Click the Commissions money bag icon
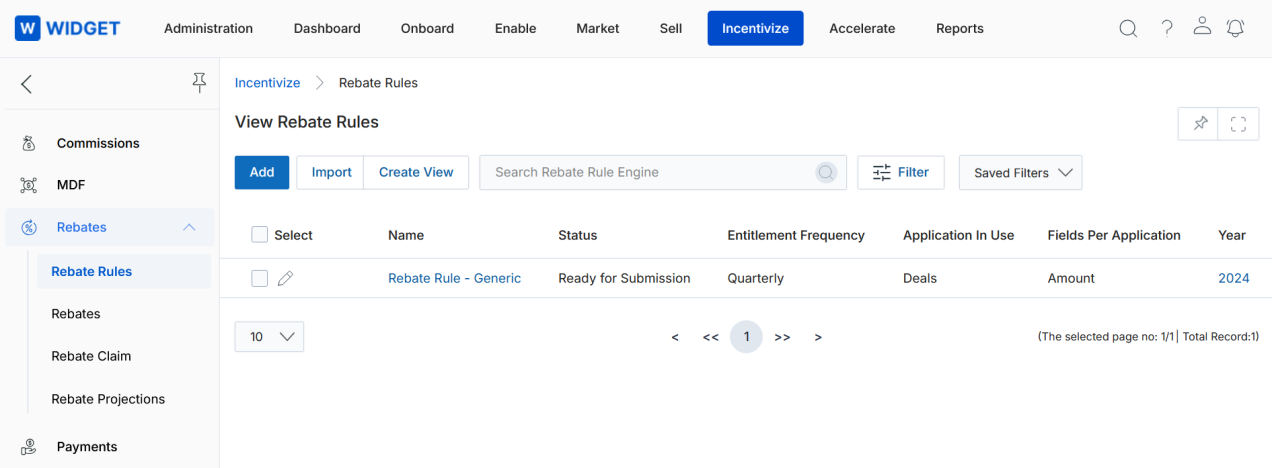The height and width of the screenshot is (468, 1272). tap(29, 143)
